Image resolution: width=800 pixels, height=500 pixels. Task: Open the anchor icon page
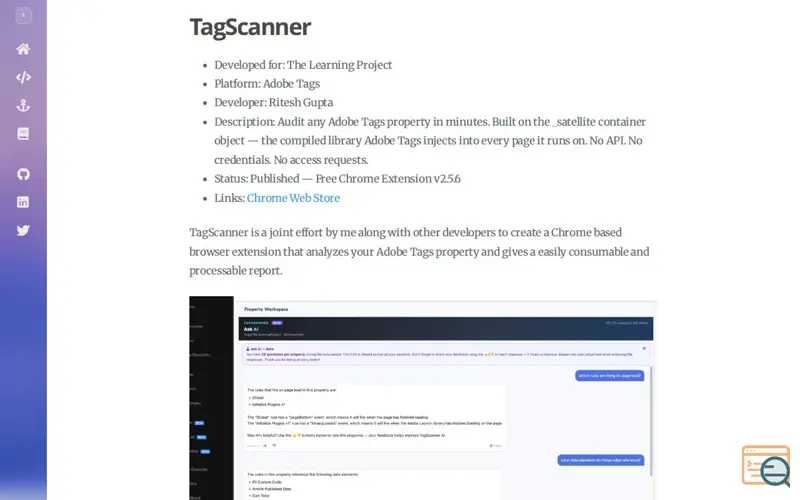tap(23, 106)
